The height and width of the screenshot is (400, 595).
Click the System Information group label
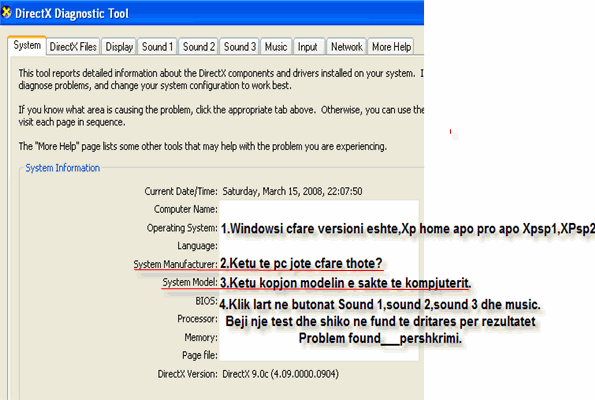point(63,168)
